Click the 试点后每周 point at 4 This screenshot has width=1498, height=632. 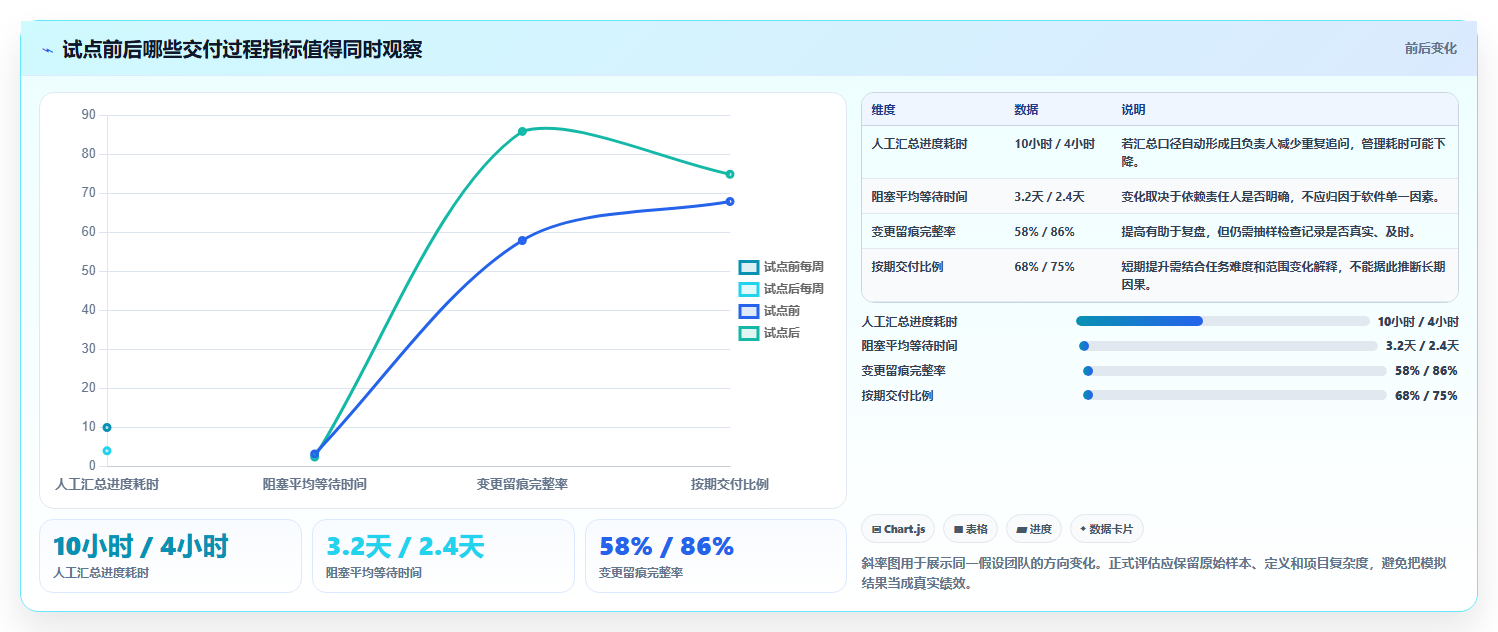(x=107, y=451)
